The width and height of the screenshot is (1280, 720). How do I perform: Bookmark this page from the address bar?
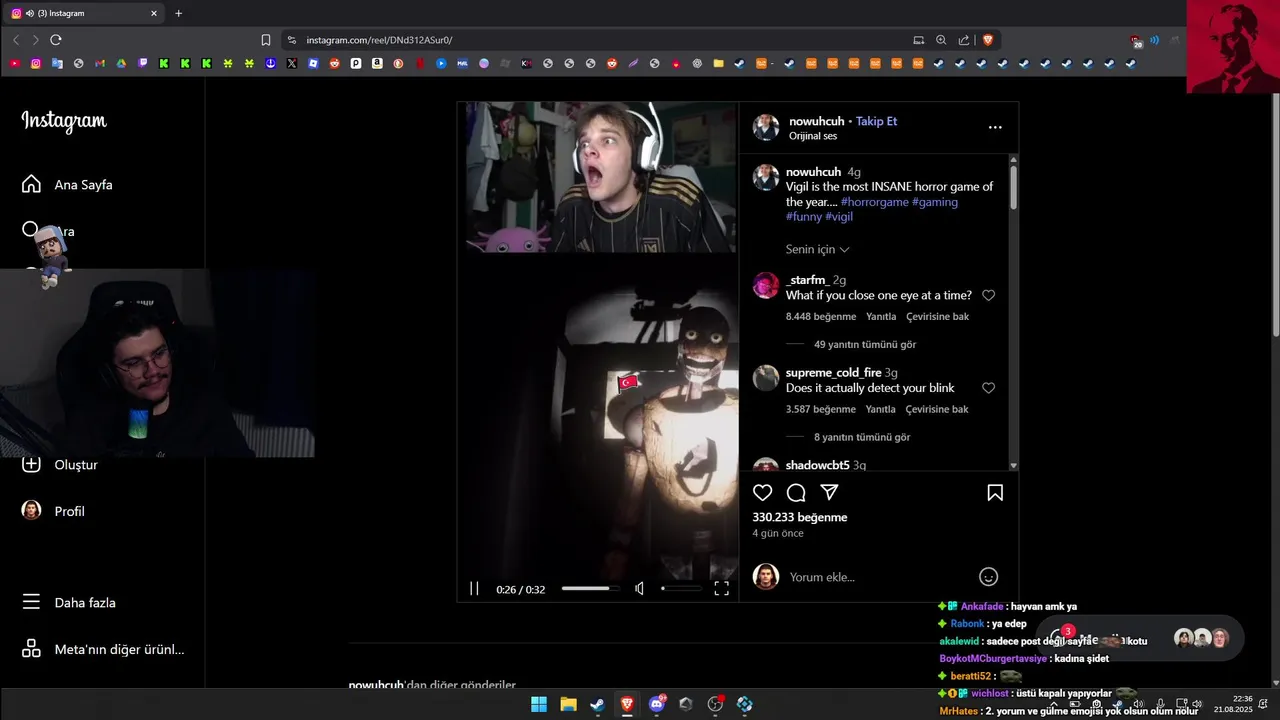266,40
